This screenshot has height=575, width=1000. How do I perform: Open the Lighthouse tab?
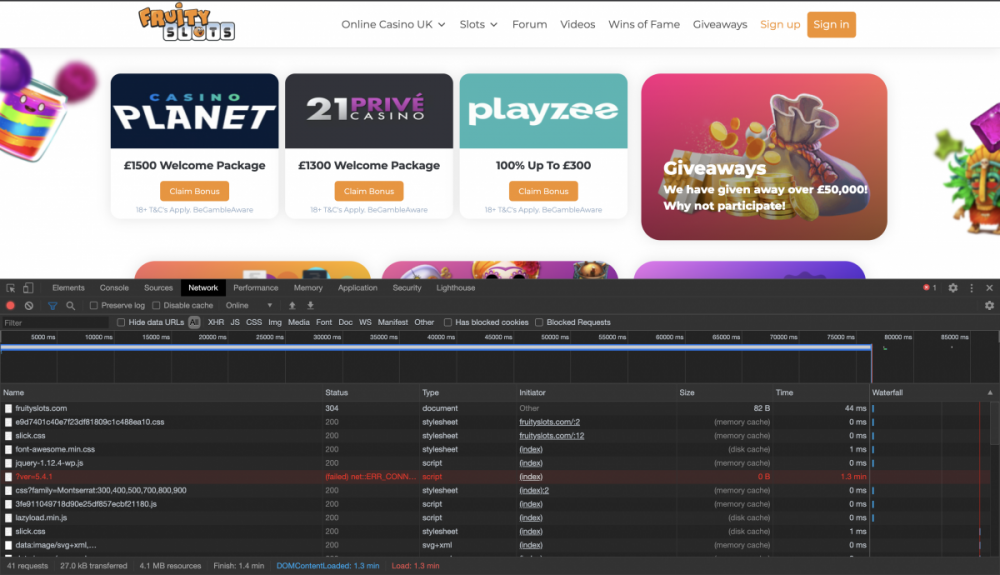tap(455, 288)
